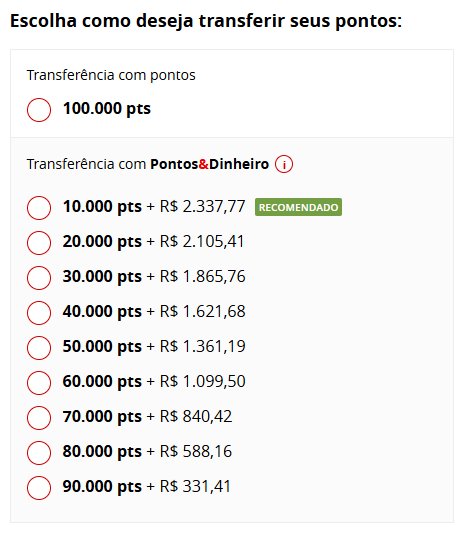Select the 40.000 pts radio option
Screen dimensions: 472x533
click(x=39, y=313)
